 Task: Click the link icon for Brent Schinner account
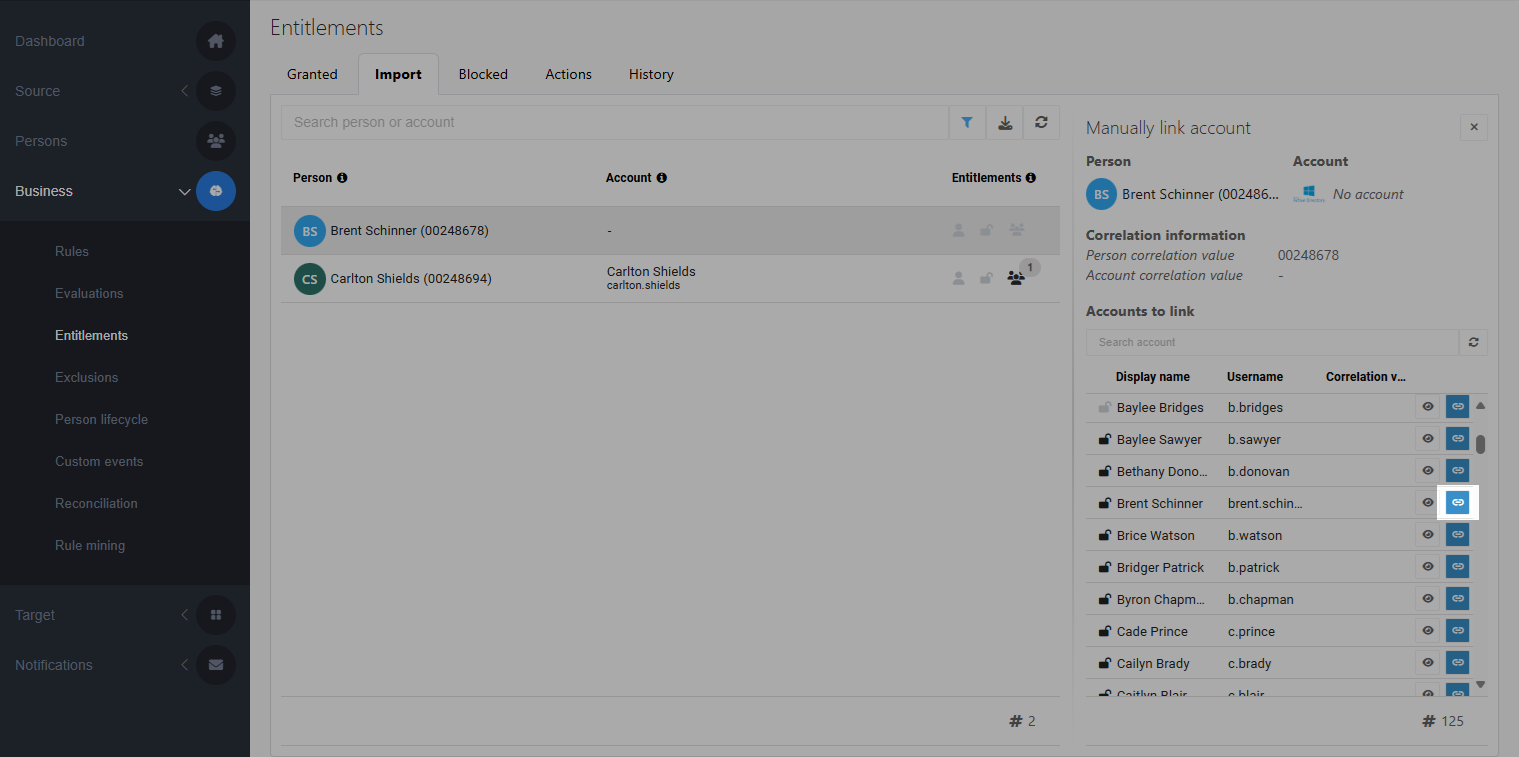coord(1458,503)
